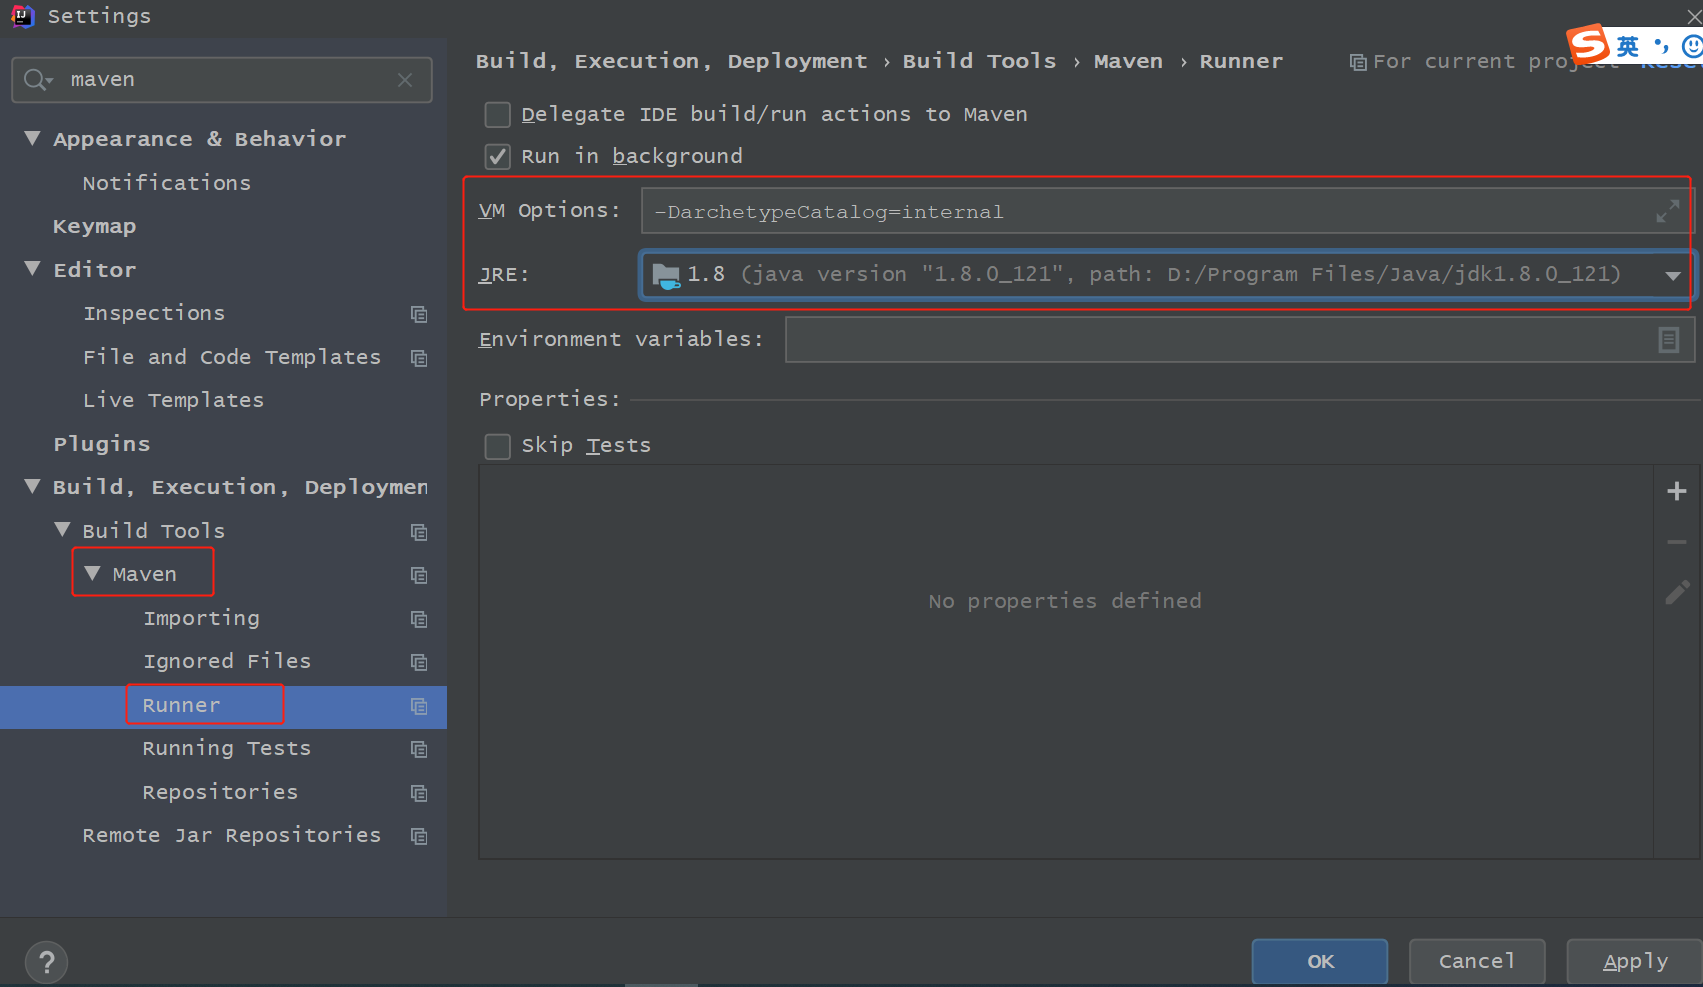Image resolution: width=1703 pixels, height=987 pixels.
Task: Click Build, Execution, Deployment breadcrumb
Action: tap(671, 62)
